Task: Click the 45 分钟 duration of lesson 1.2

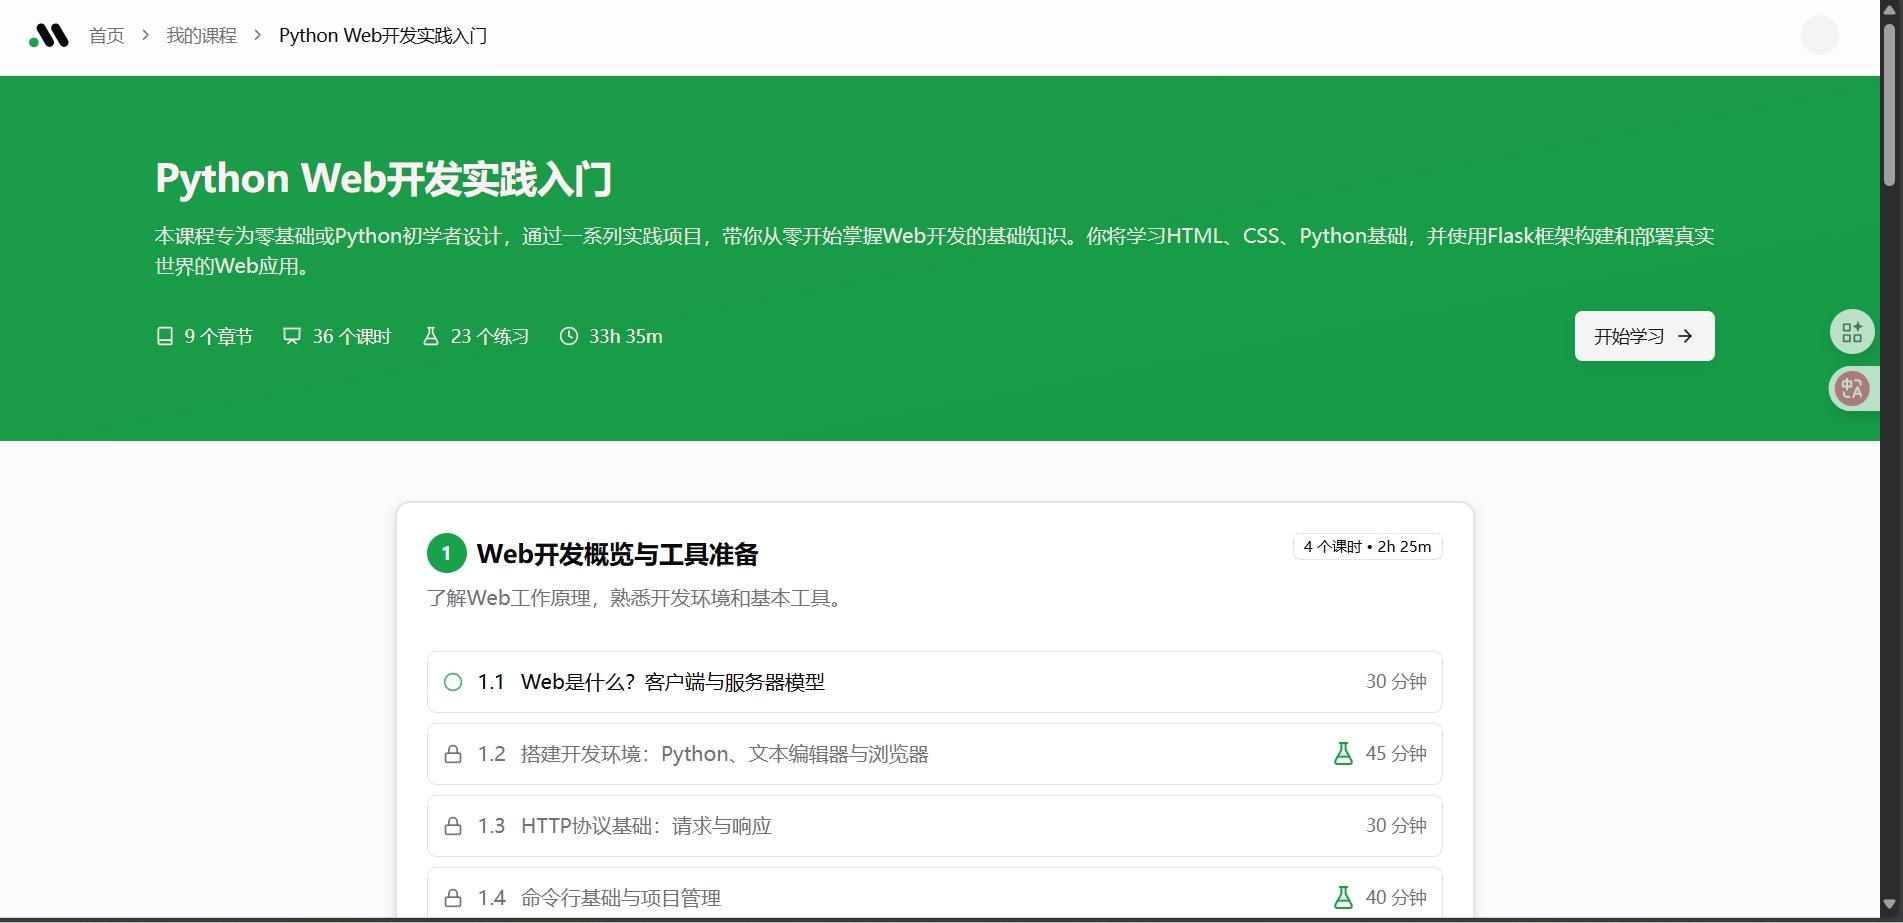Action: [1396, 754]
